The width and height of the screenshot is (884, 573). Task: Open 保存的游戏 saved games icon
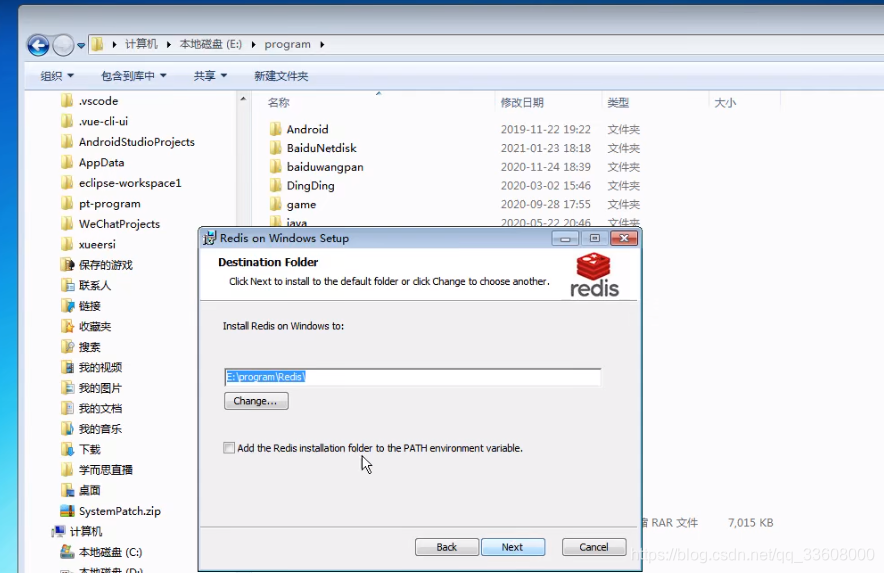tap(67, 265)
